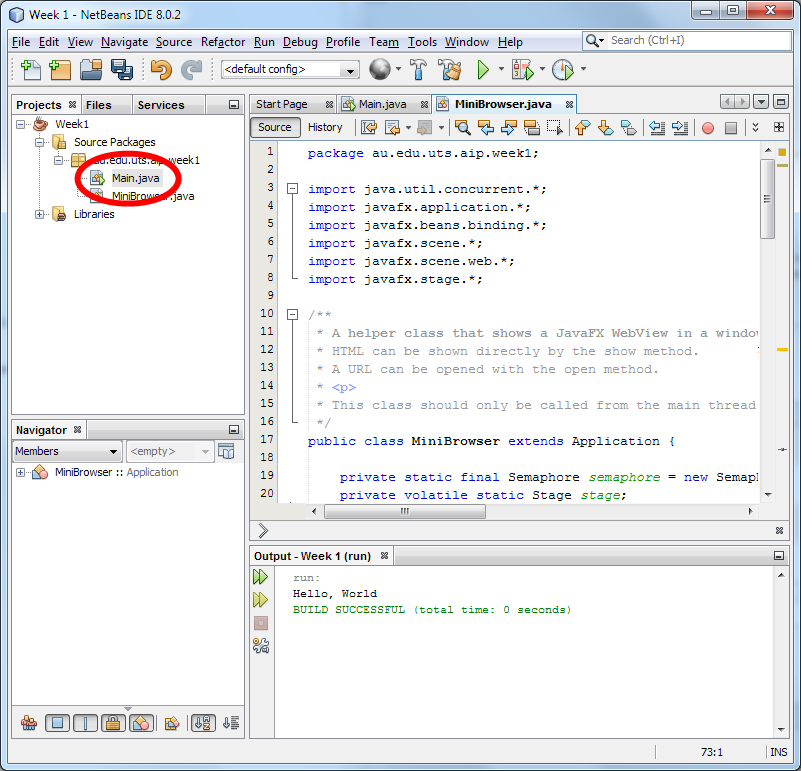Expand the Libraries node
Viewport: 801px width, 771px height.
pyautogui.click(x=38, y=214)
